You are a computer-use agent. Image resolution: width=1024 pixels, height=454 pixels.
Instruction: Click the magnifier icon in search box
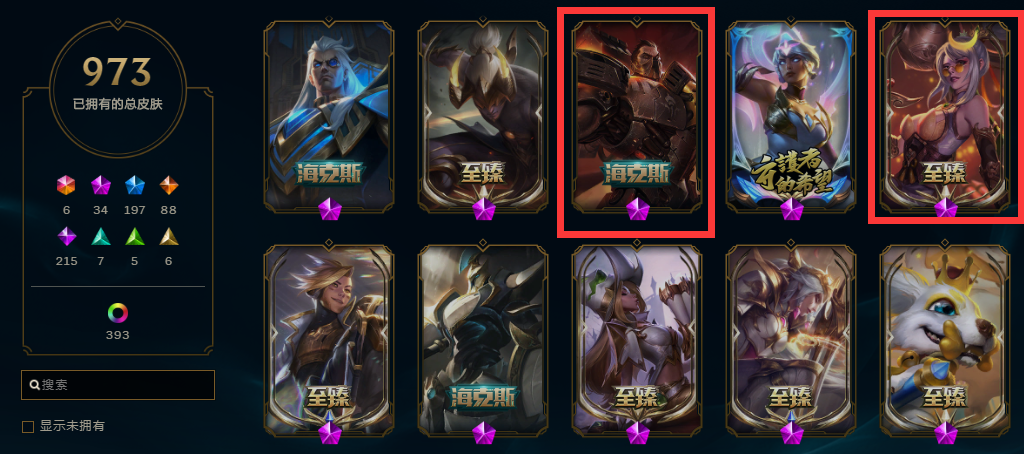34,385
